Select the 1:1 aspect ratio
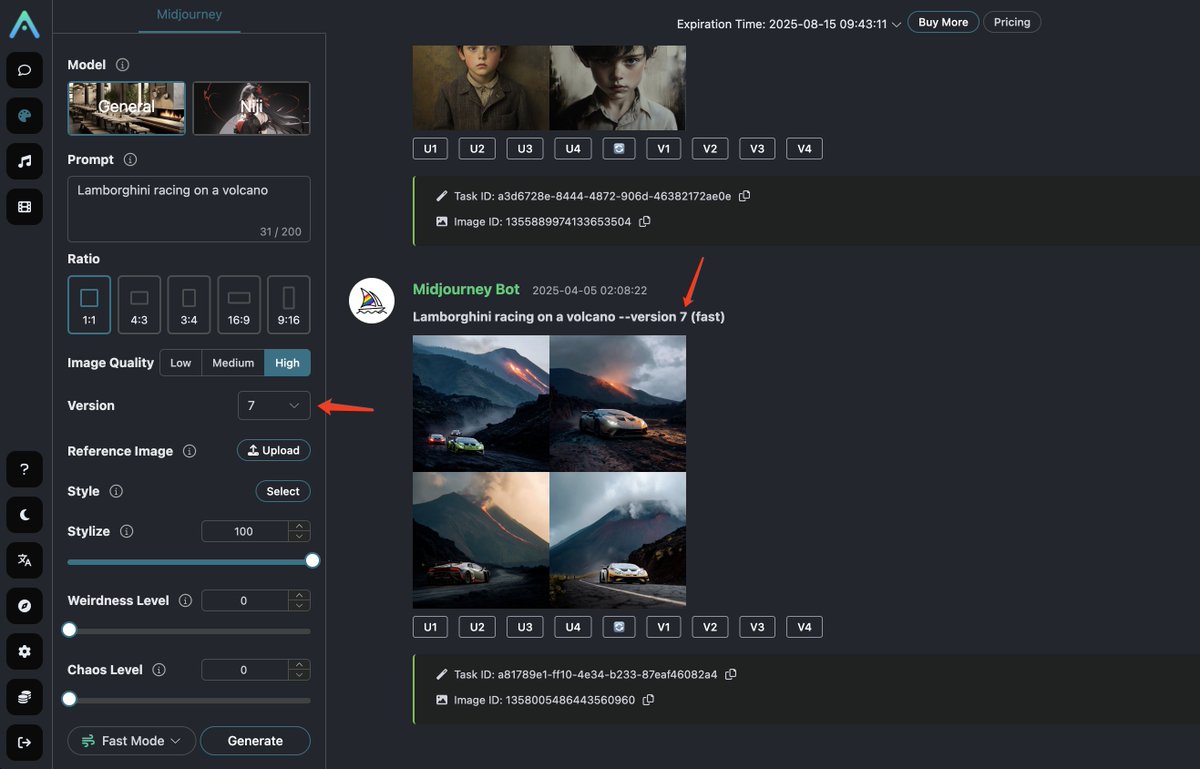Viewport: 1200px width, 769px height. 89,305
